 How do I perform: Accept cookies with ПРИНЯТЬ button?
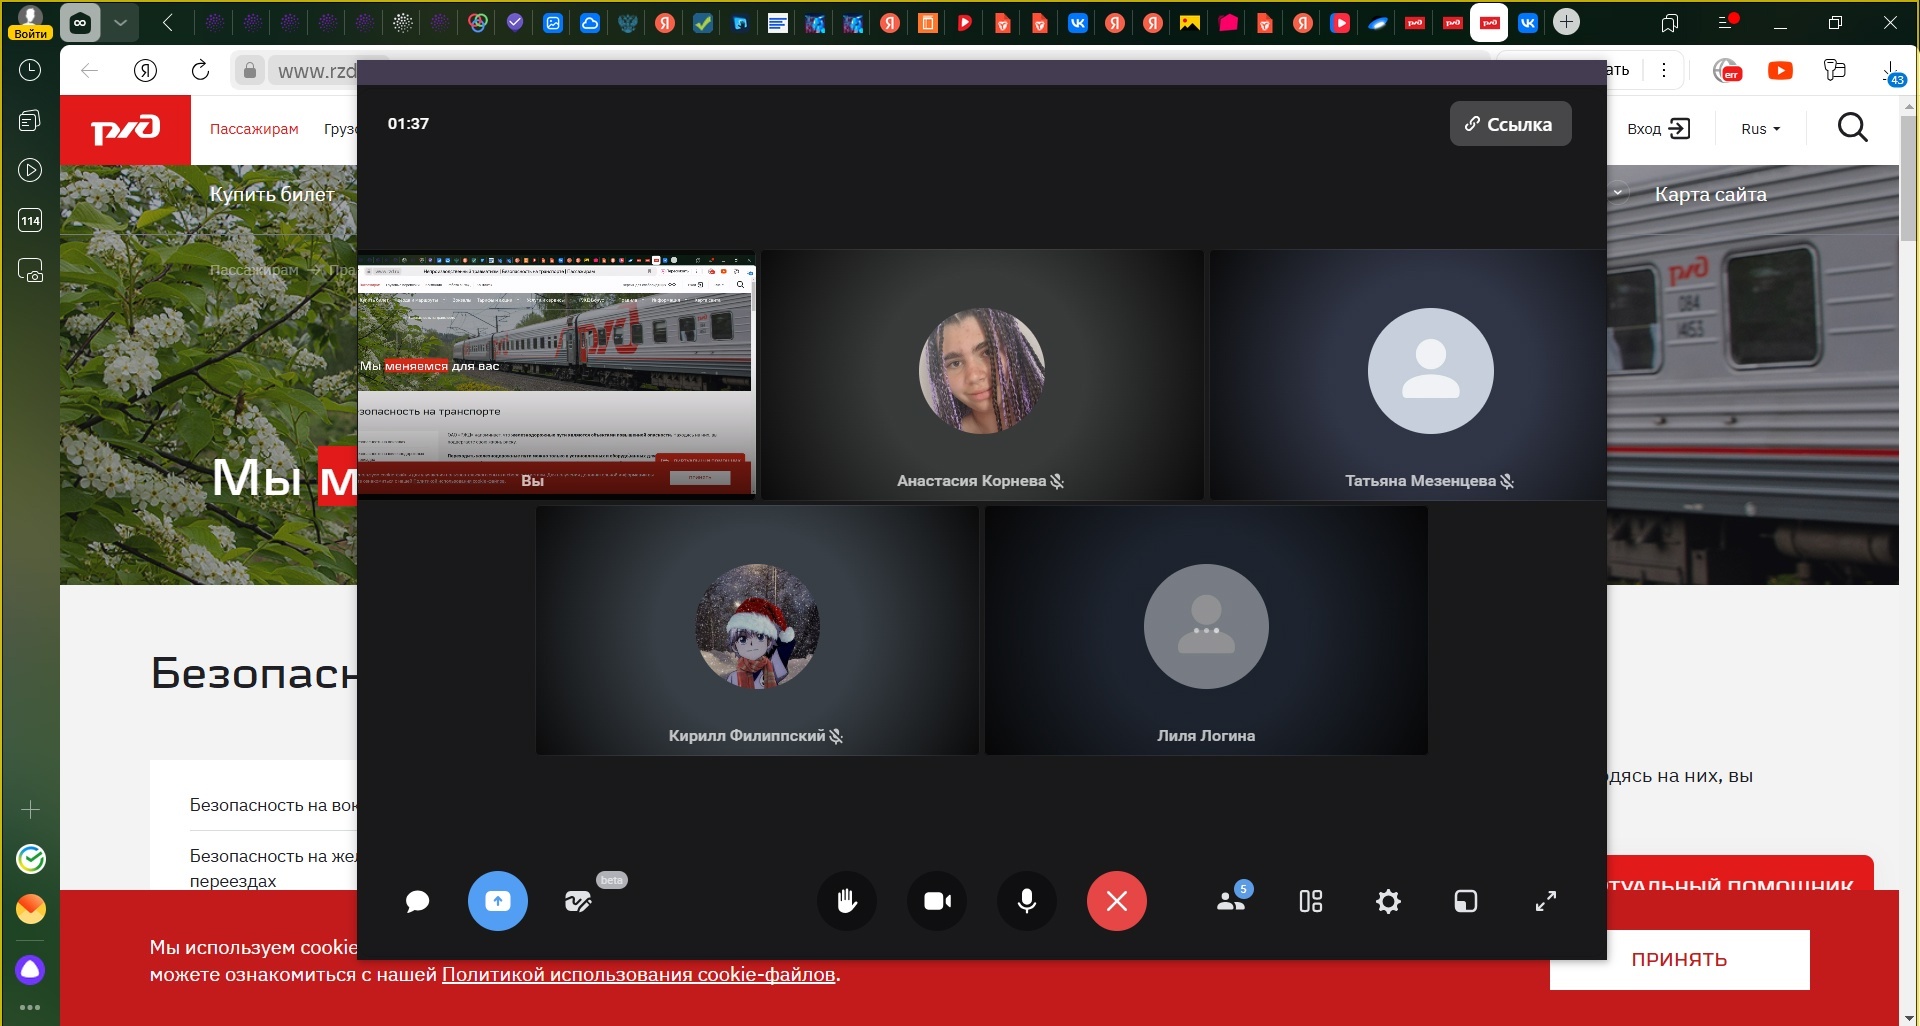1679,959
